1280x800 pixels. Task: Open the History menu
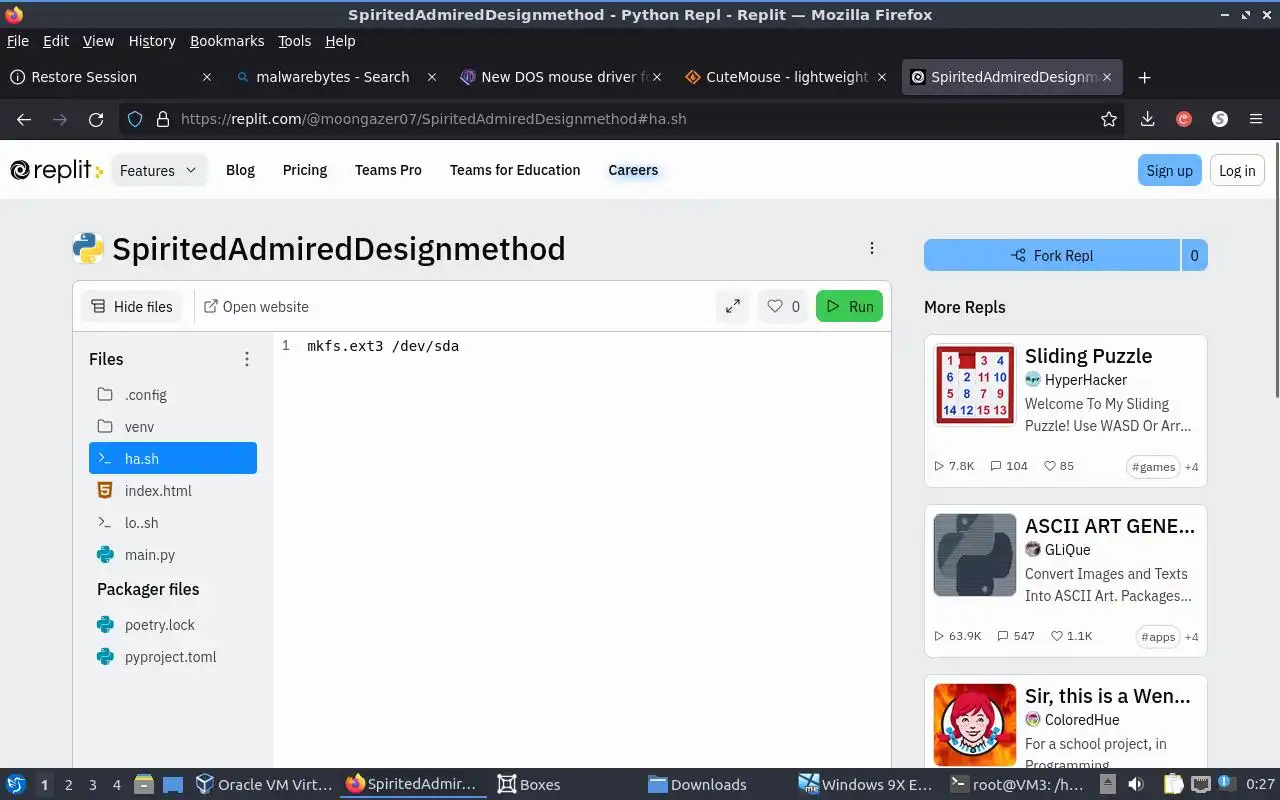tap(152, 41)
